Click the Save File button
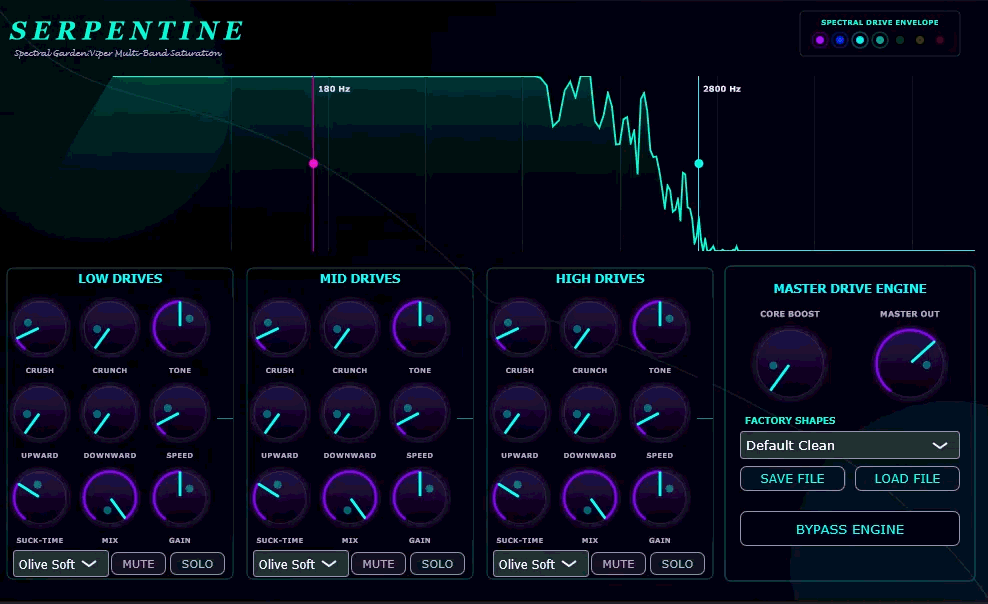 (792, 479)
